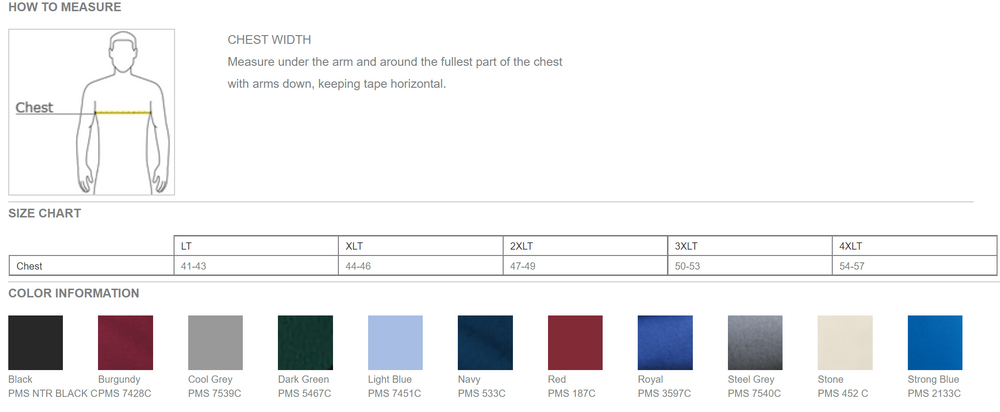Viewport: 1000px width, 412px height.
Task: Click the 3XLT chest value 50-53
Action: click(688, 266)
